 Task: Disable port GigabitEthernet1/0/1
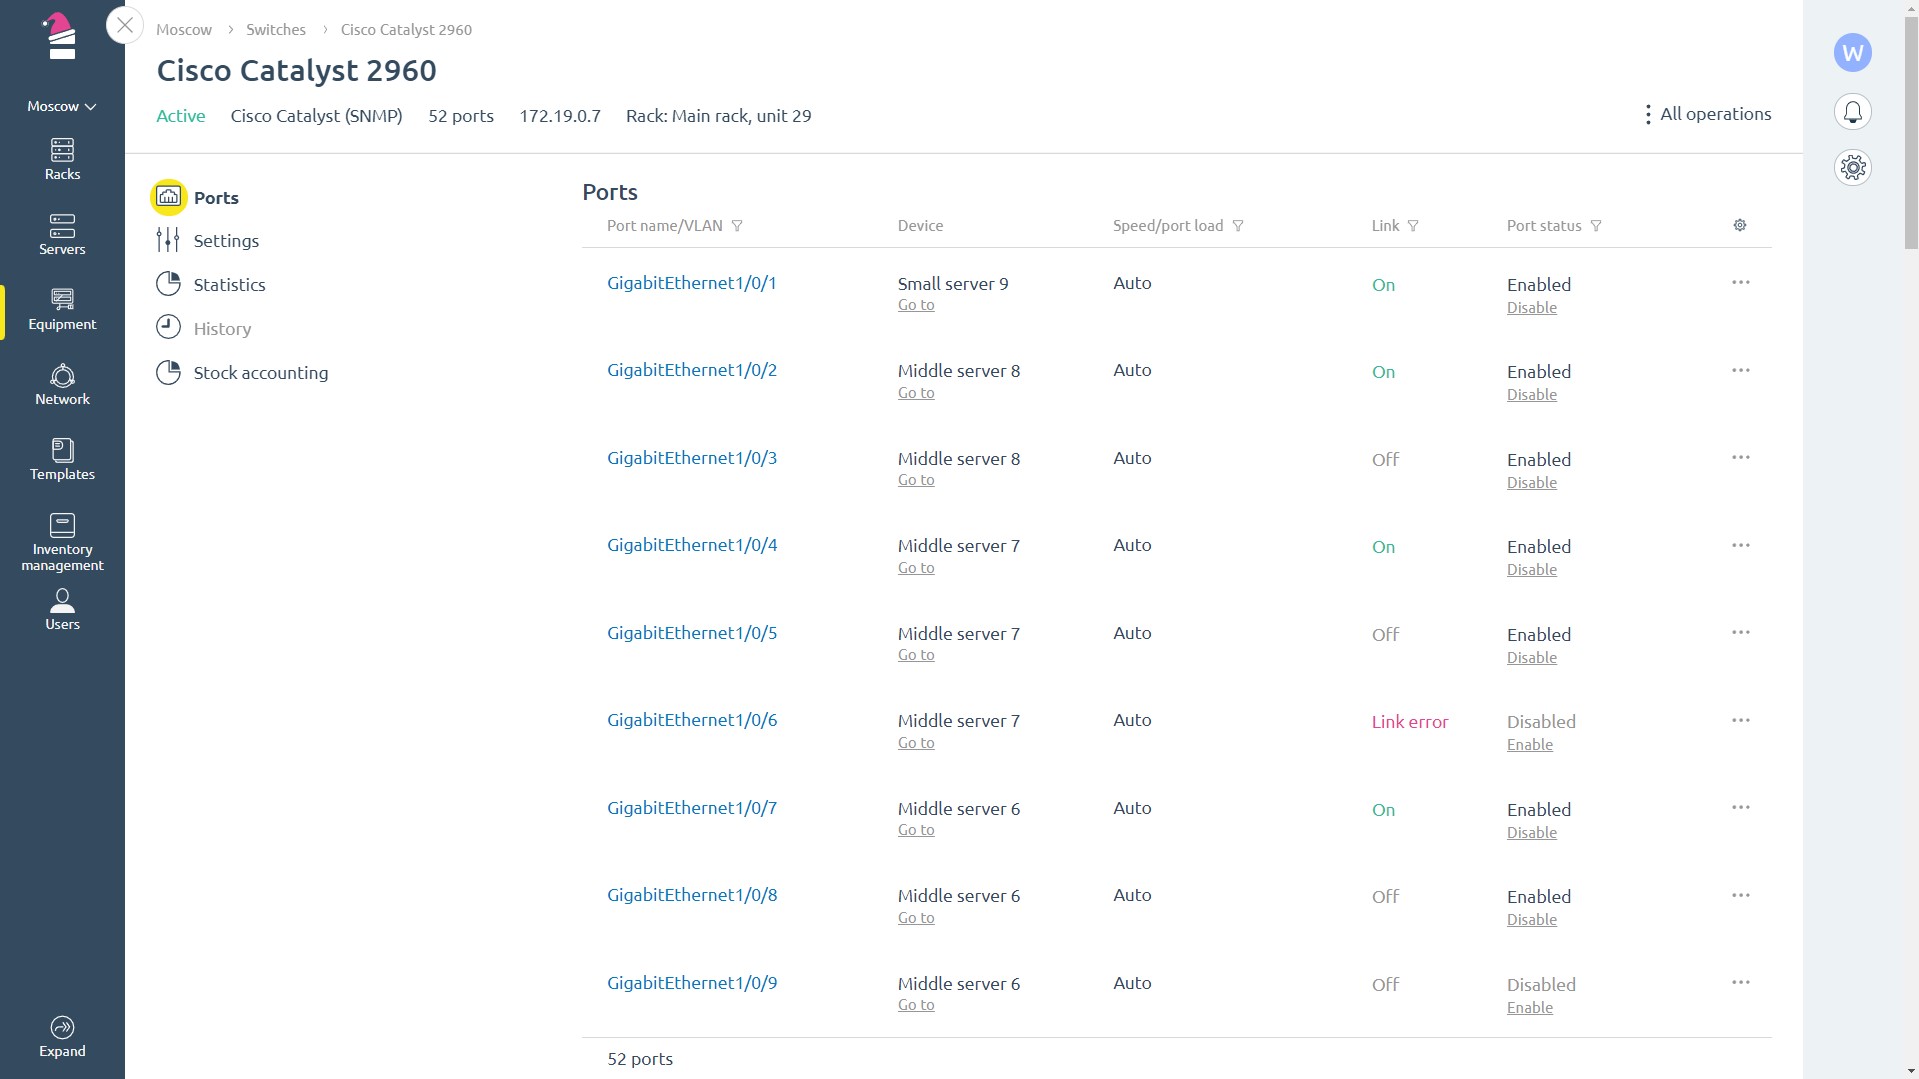(x=1531, y=308)
